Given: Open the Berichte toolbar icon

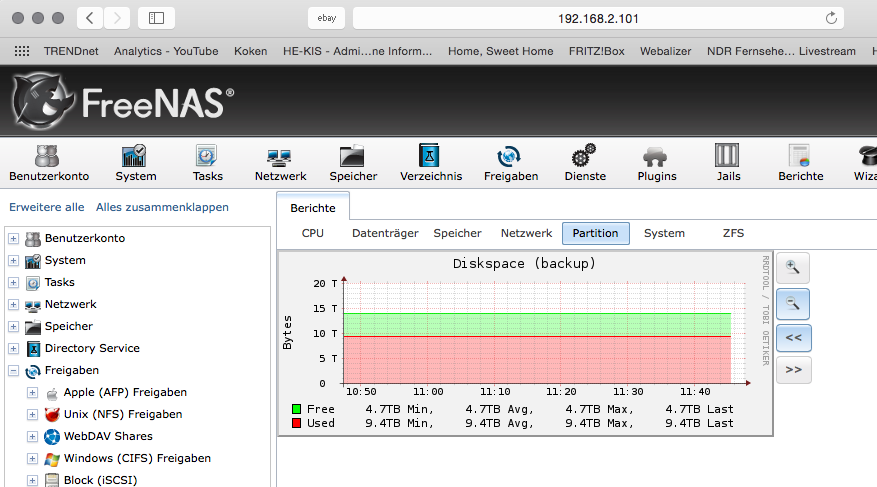Looking at the screenshot, I should pos(800,163).
